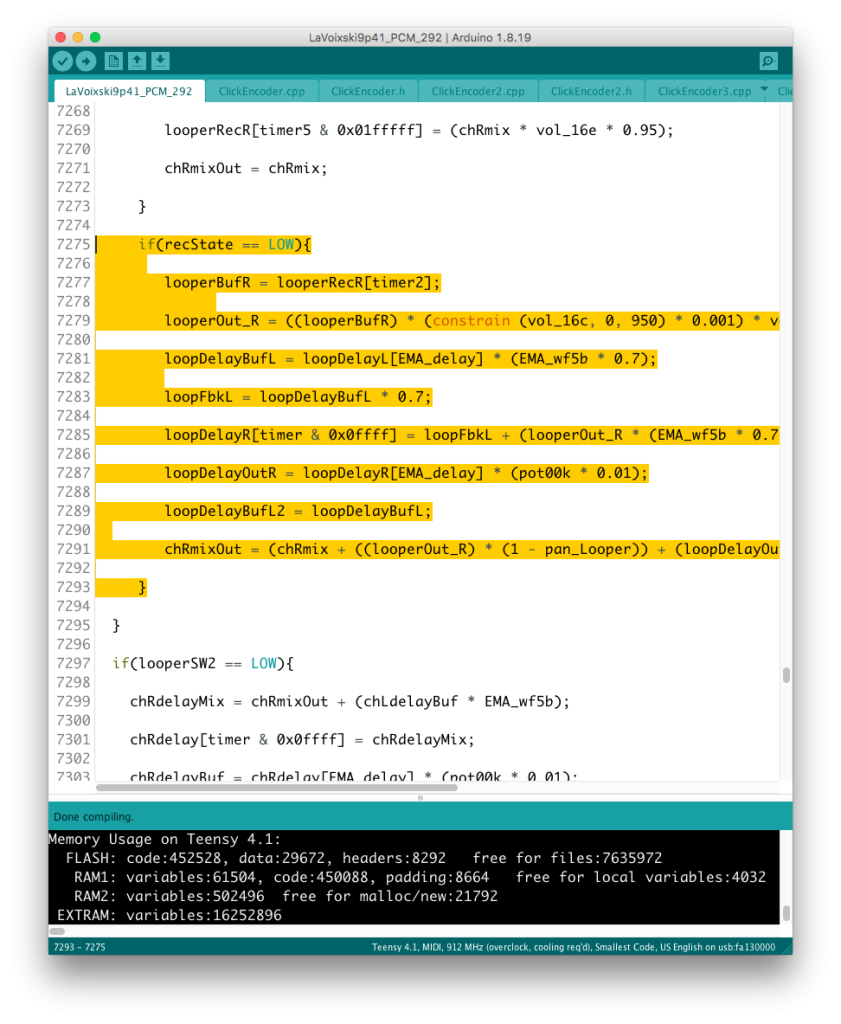Click the macOS red close button
The image size is (841, 1024).
coord(61,37)
